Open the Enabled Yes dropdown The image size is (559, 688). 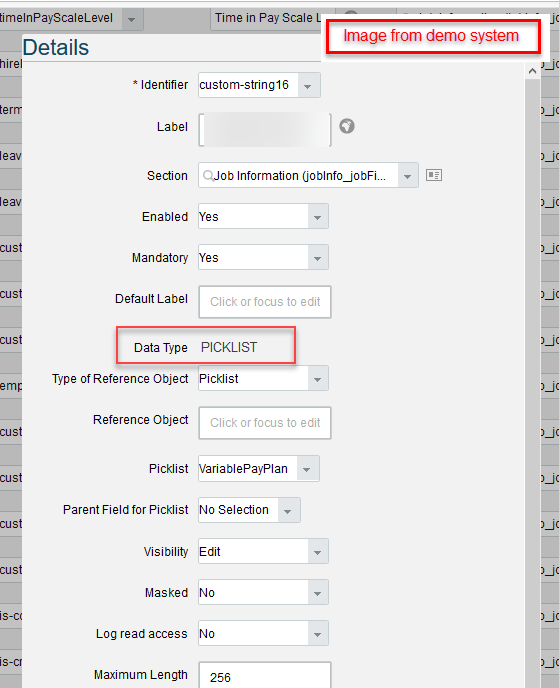pos(318,217)
